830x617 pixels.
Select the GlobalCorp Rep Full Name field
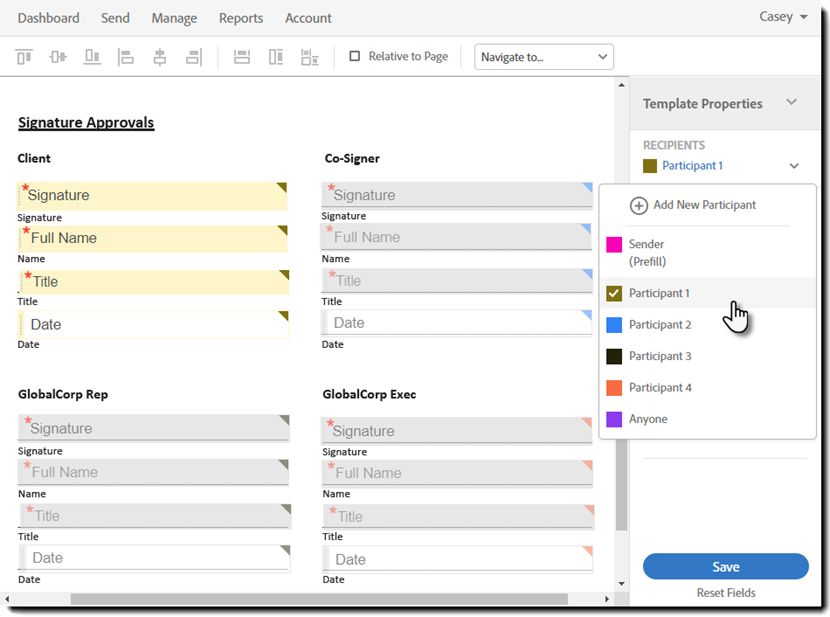click(154, 472)
